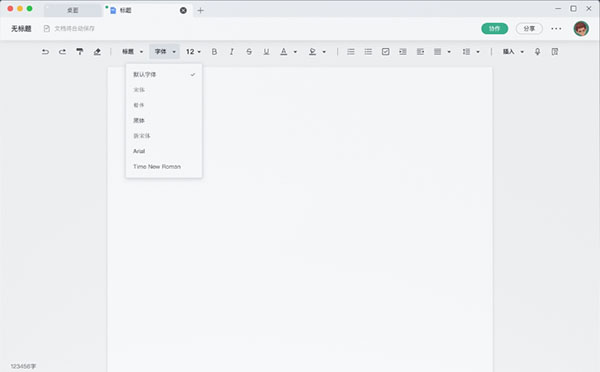
Task: Click the clear formatting eraser icon
Action: [x=97, y=52]
